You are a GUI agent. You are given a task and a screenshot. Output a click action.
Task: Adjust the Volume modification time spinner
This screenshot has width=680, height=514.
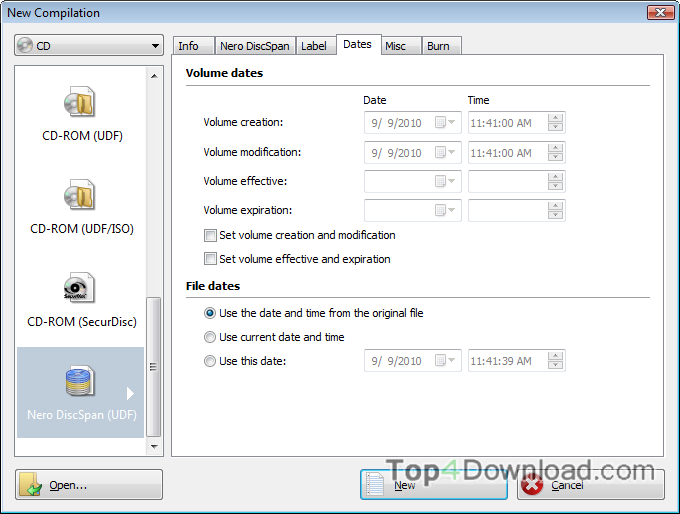click(556, 153)
